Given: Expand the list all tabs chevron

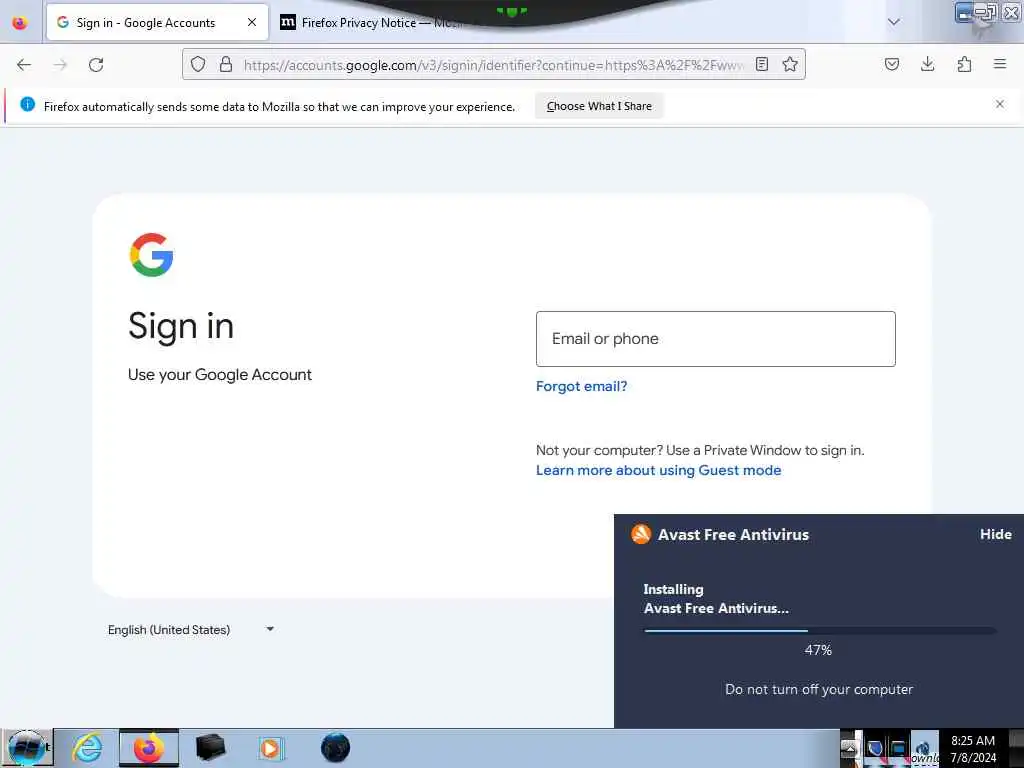Looking at the screenshot, I should pyautogui.click(x=893, y=22).
